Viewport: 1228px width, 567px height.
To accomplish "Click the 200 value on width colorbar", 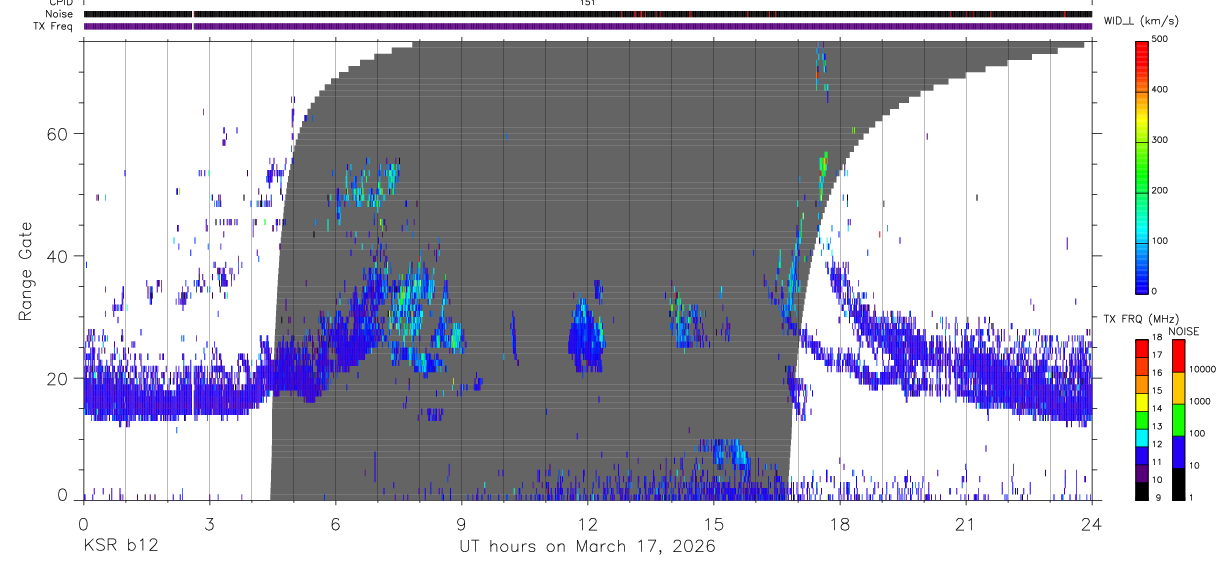I will (1159, 190).
